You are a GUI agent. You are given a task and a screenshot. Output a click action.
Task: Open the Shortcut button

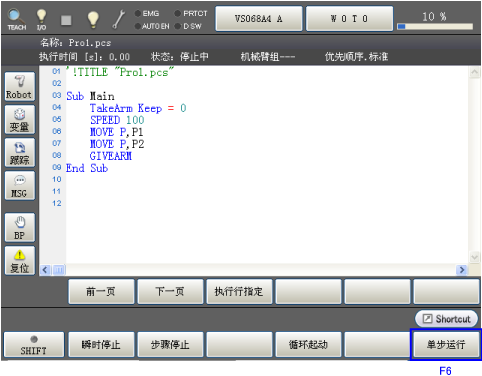[446, 319]
